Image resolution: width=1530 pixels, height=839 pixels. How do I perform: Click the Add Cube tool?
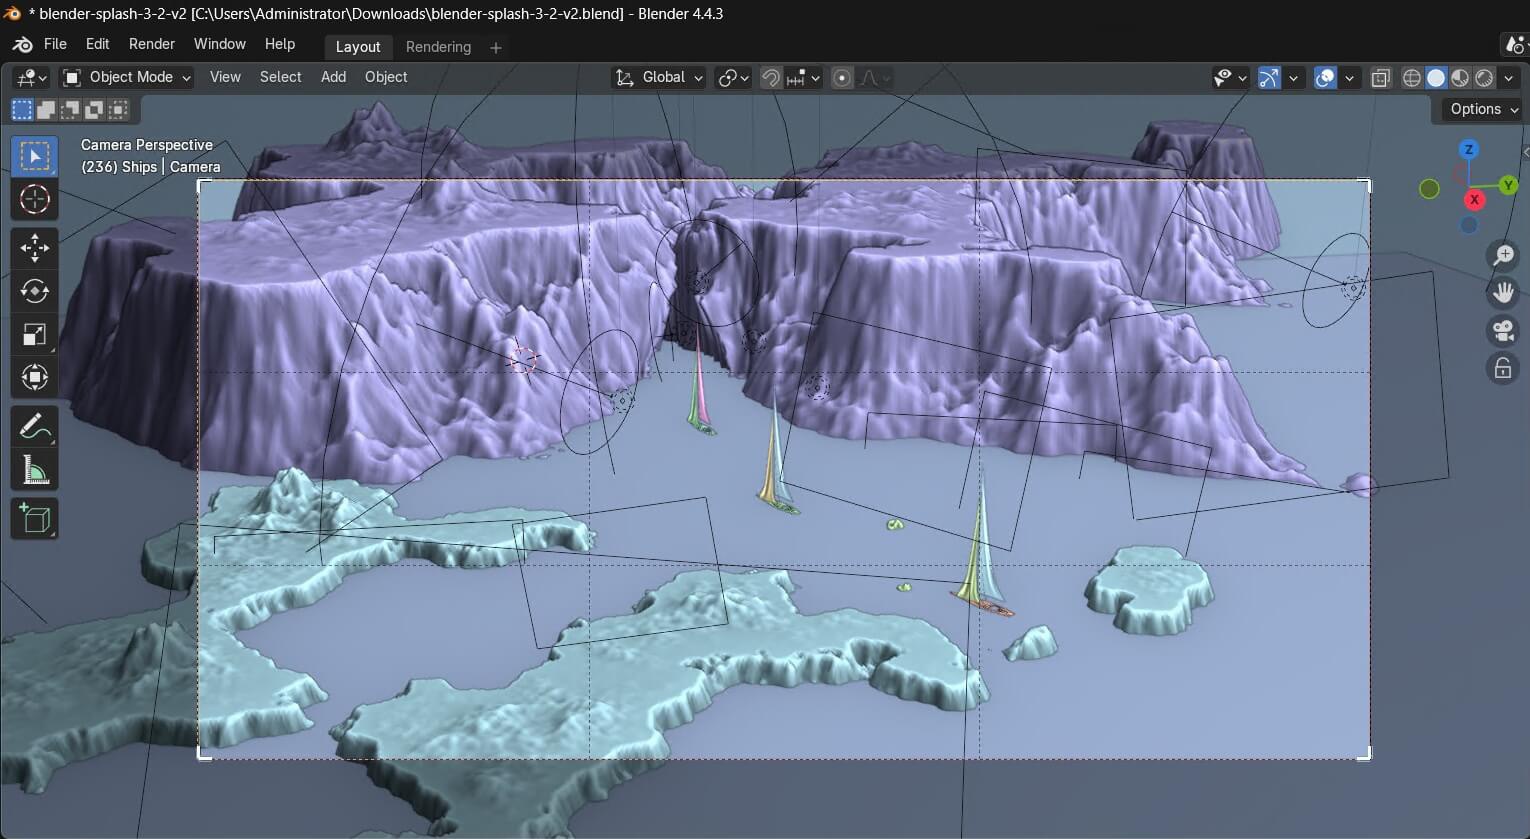pyautogui.click(x=35, y=519)
